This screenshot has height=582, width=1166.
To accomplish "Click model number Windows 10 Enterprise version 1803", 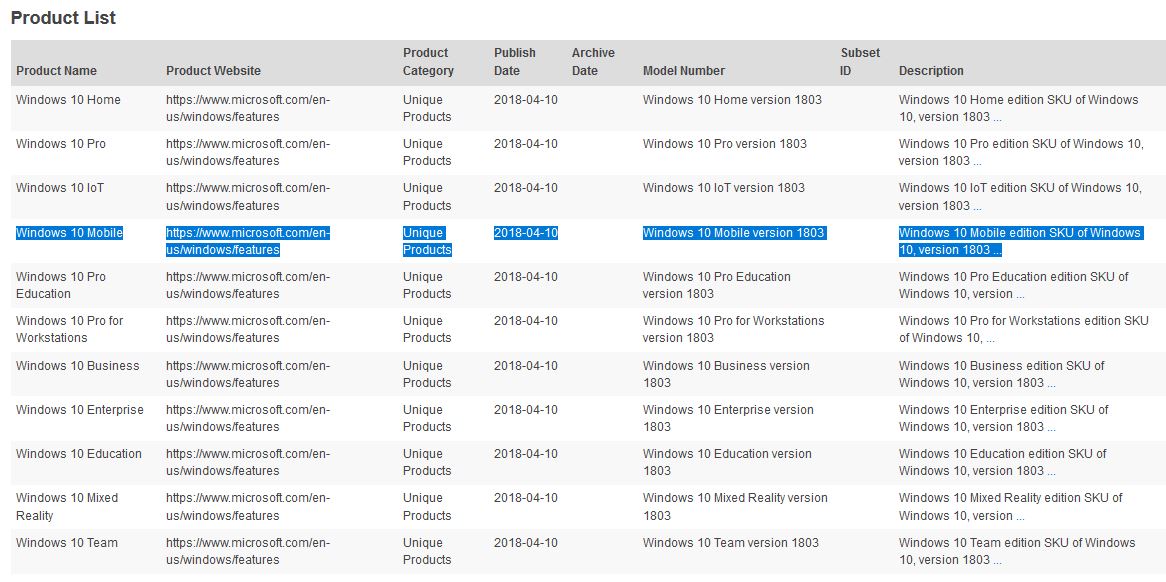I will 729,418.
